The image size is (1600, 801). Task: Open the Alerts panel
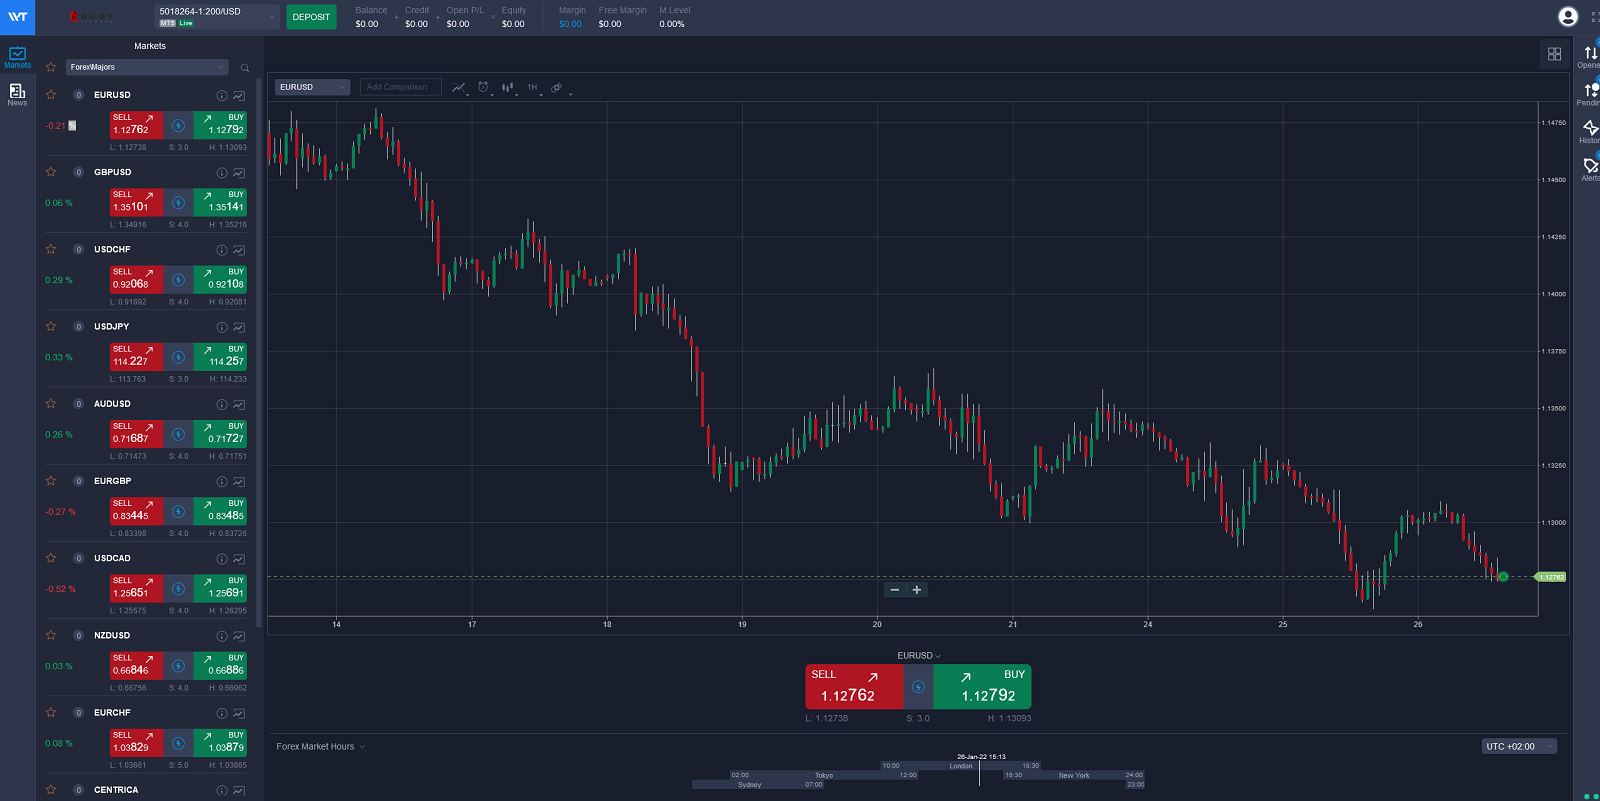1590,169
